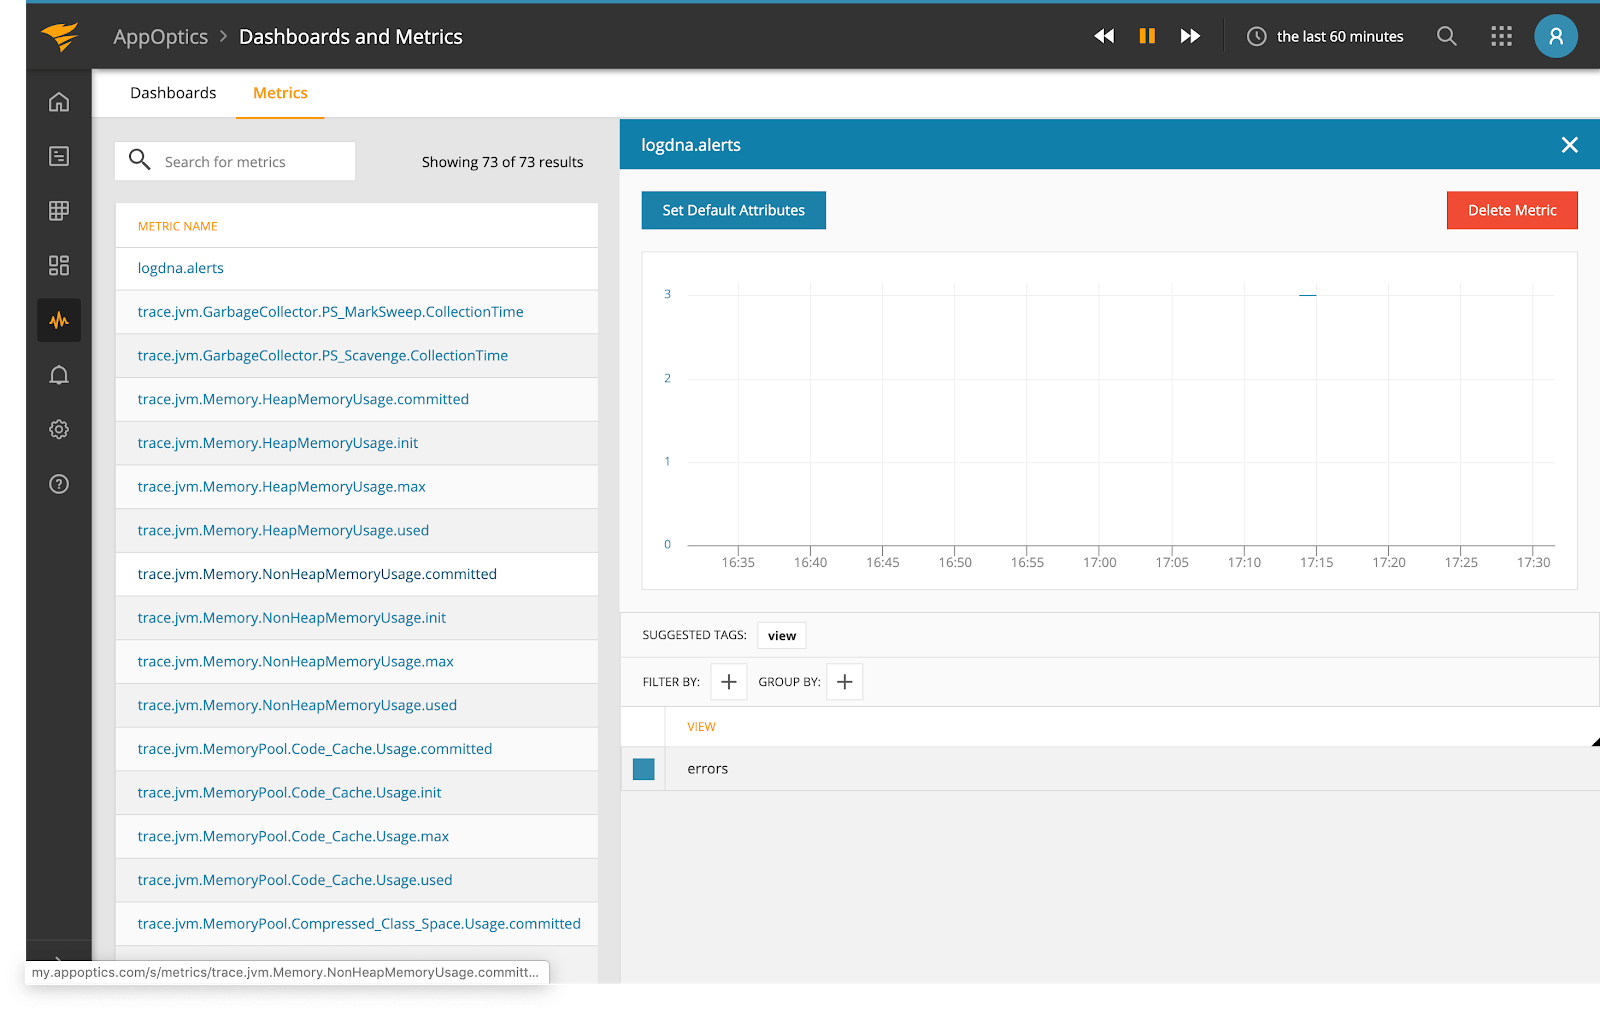Open Code_Cache.Usage.max metric
The image size is (1600, 1014).
(294, 837)
